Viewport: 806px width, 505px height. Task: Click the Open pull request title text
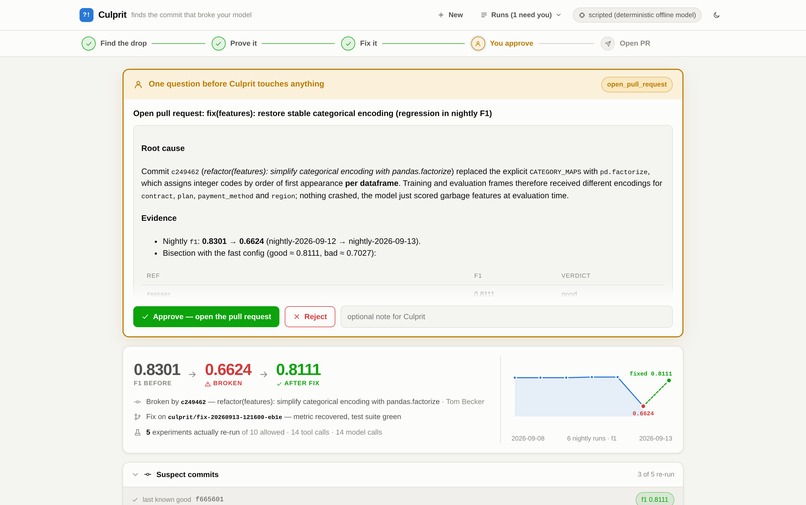tap(313, 113)
